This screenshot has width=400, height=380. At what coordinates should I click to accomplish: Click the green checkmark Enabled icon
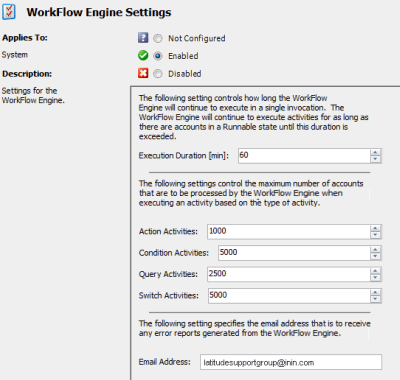pyautogui.click(x=143, y=55)
